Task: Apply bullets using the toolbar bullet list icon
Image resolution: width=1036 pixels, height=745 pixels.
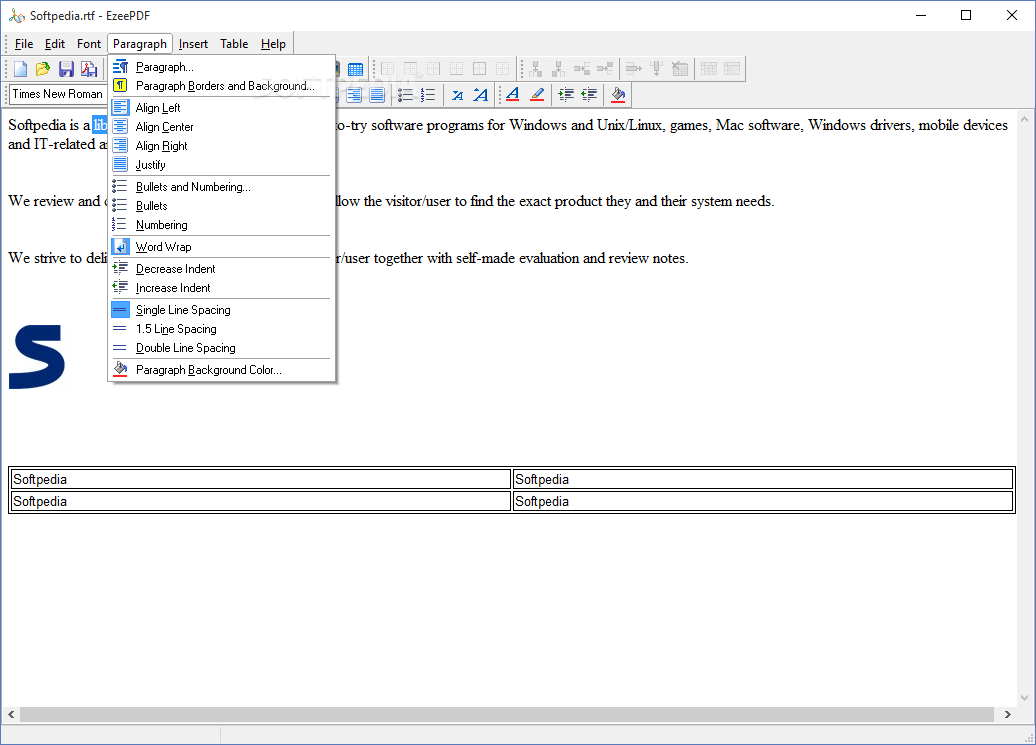Action: coord(405,94)
